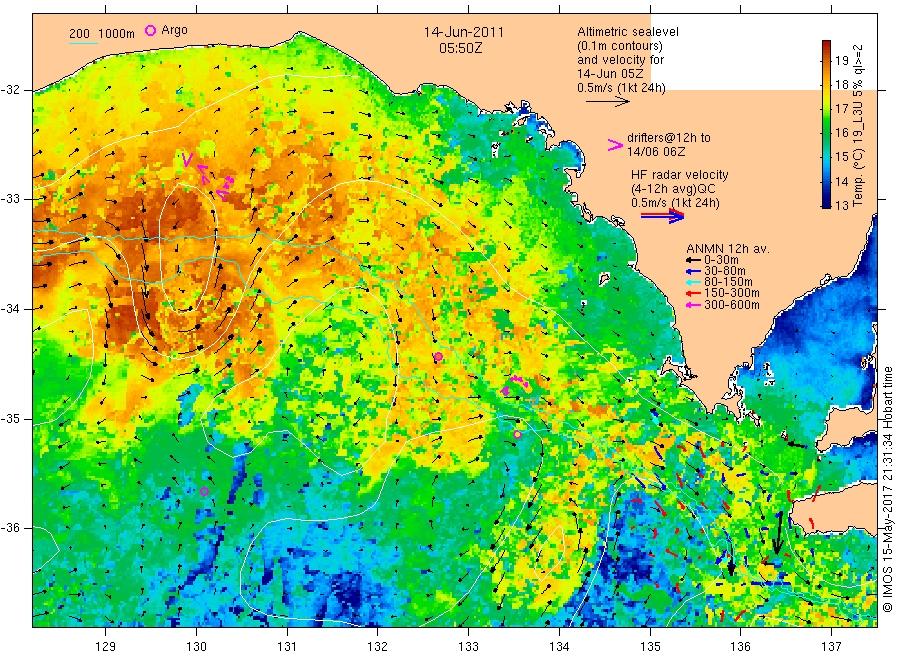Click longitude tick label 130
Image resolution: width=900 pixels, height=660 pixels.
point(196,647)
